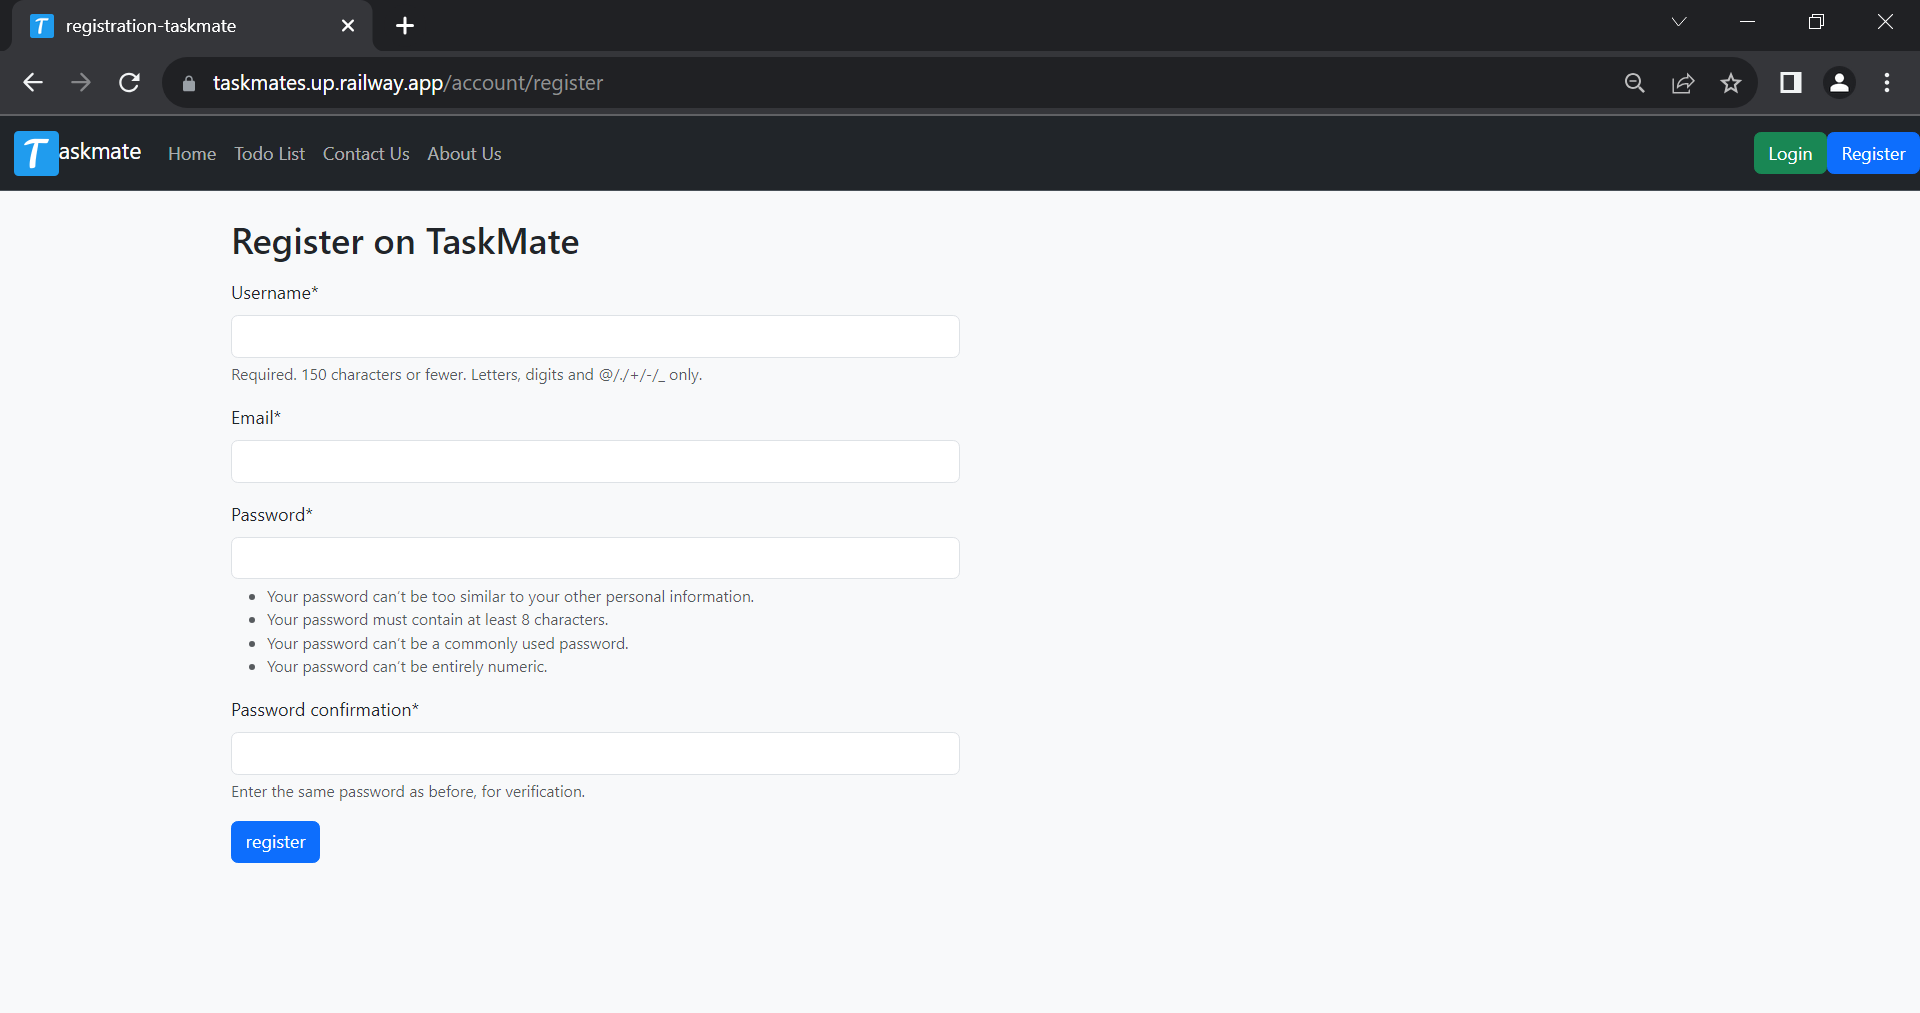Viewport: 1920px width, 1013px height.
Task: Open the zoom search icon in the address bar
Action: 1635,83
